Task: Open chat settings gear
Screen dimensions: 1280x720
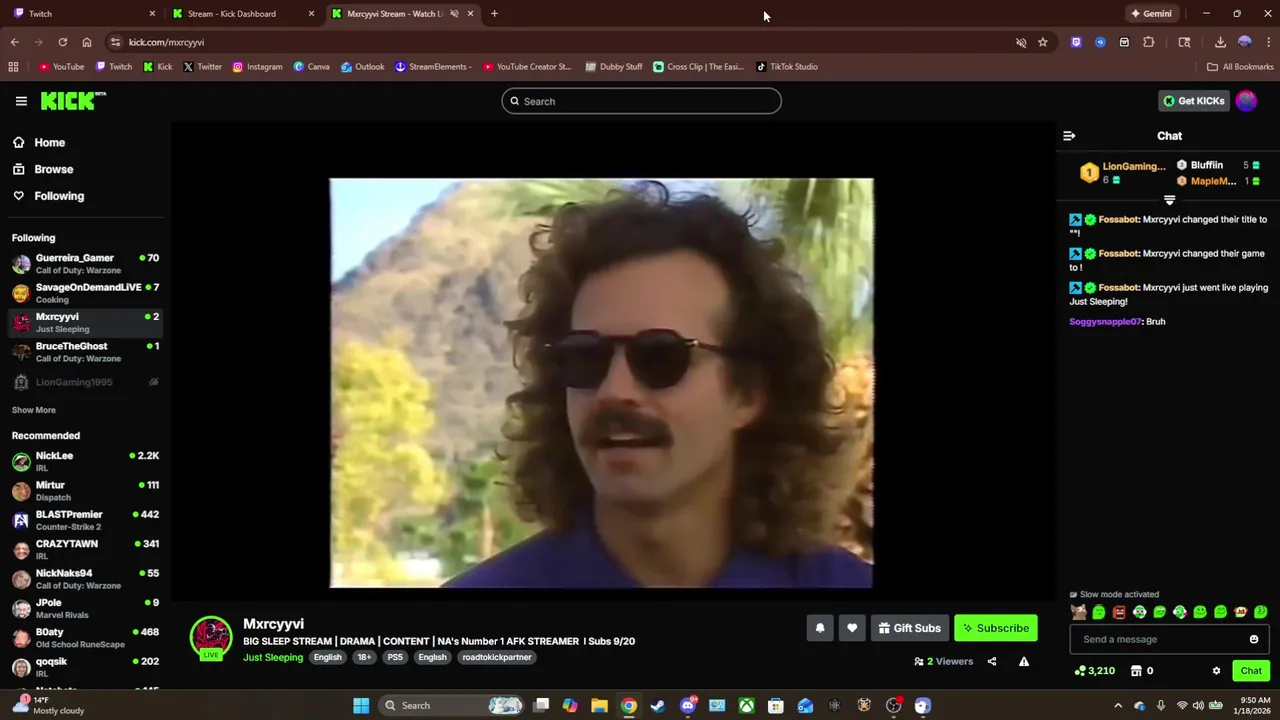Action: (1216, 671)
